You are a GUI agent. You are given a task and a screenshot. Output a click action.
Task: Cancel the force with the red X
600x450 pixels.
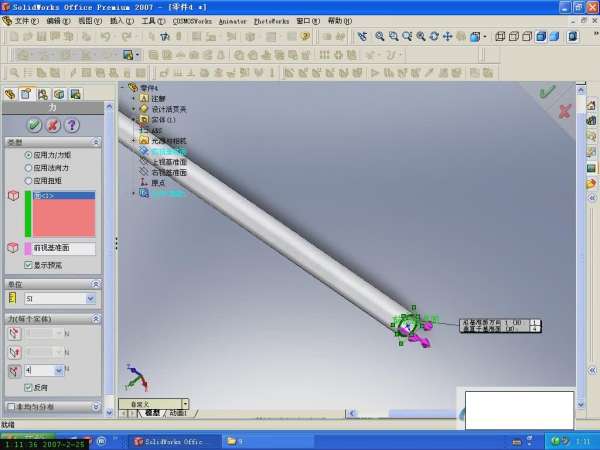point(53,125)
